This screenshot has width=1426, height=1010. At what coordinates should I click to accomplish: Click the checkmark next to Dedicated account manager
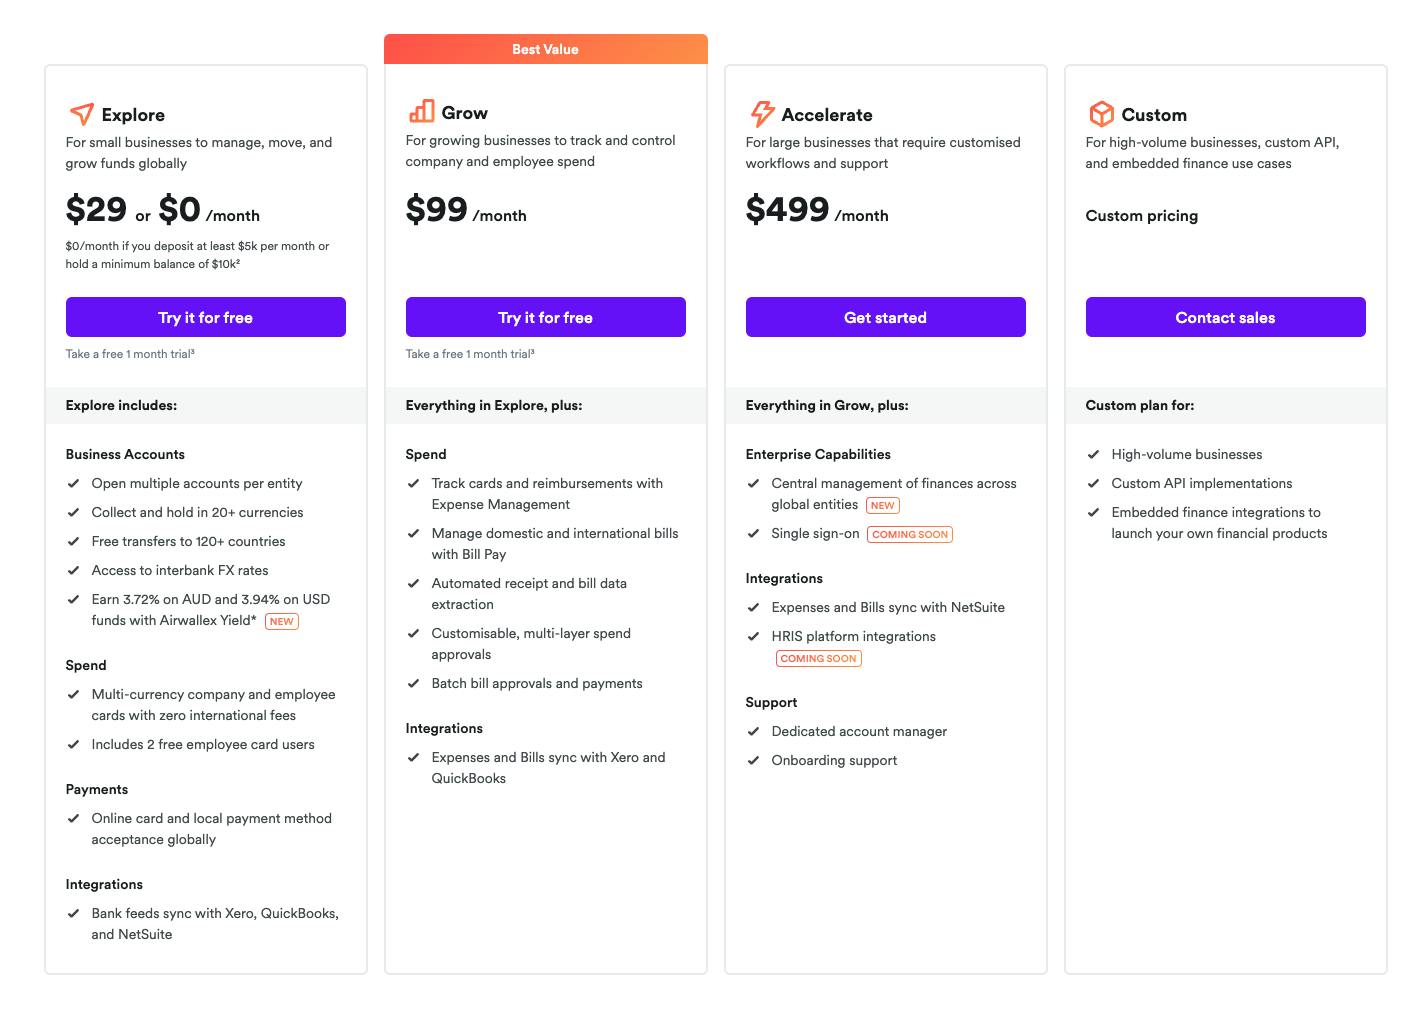click(754, 731)
